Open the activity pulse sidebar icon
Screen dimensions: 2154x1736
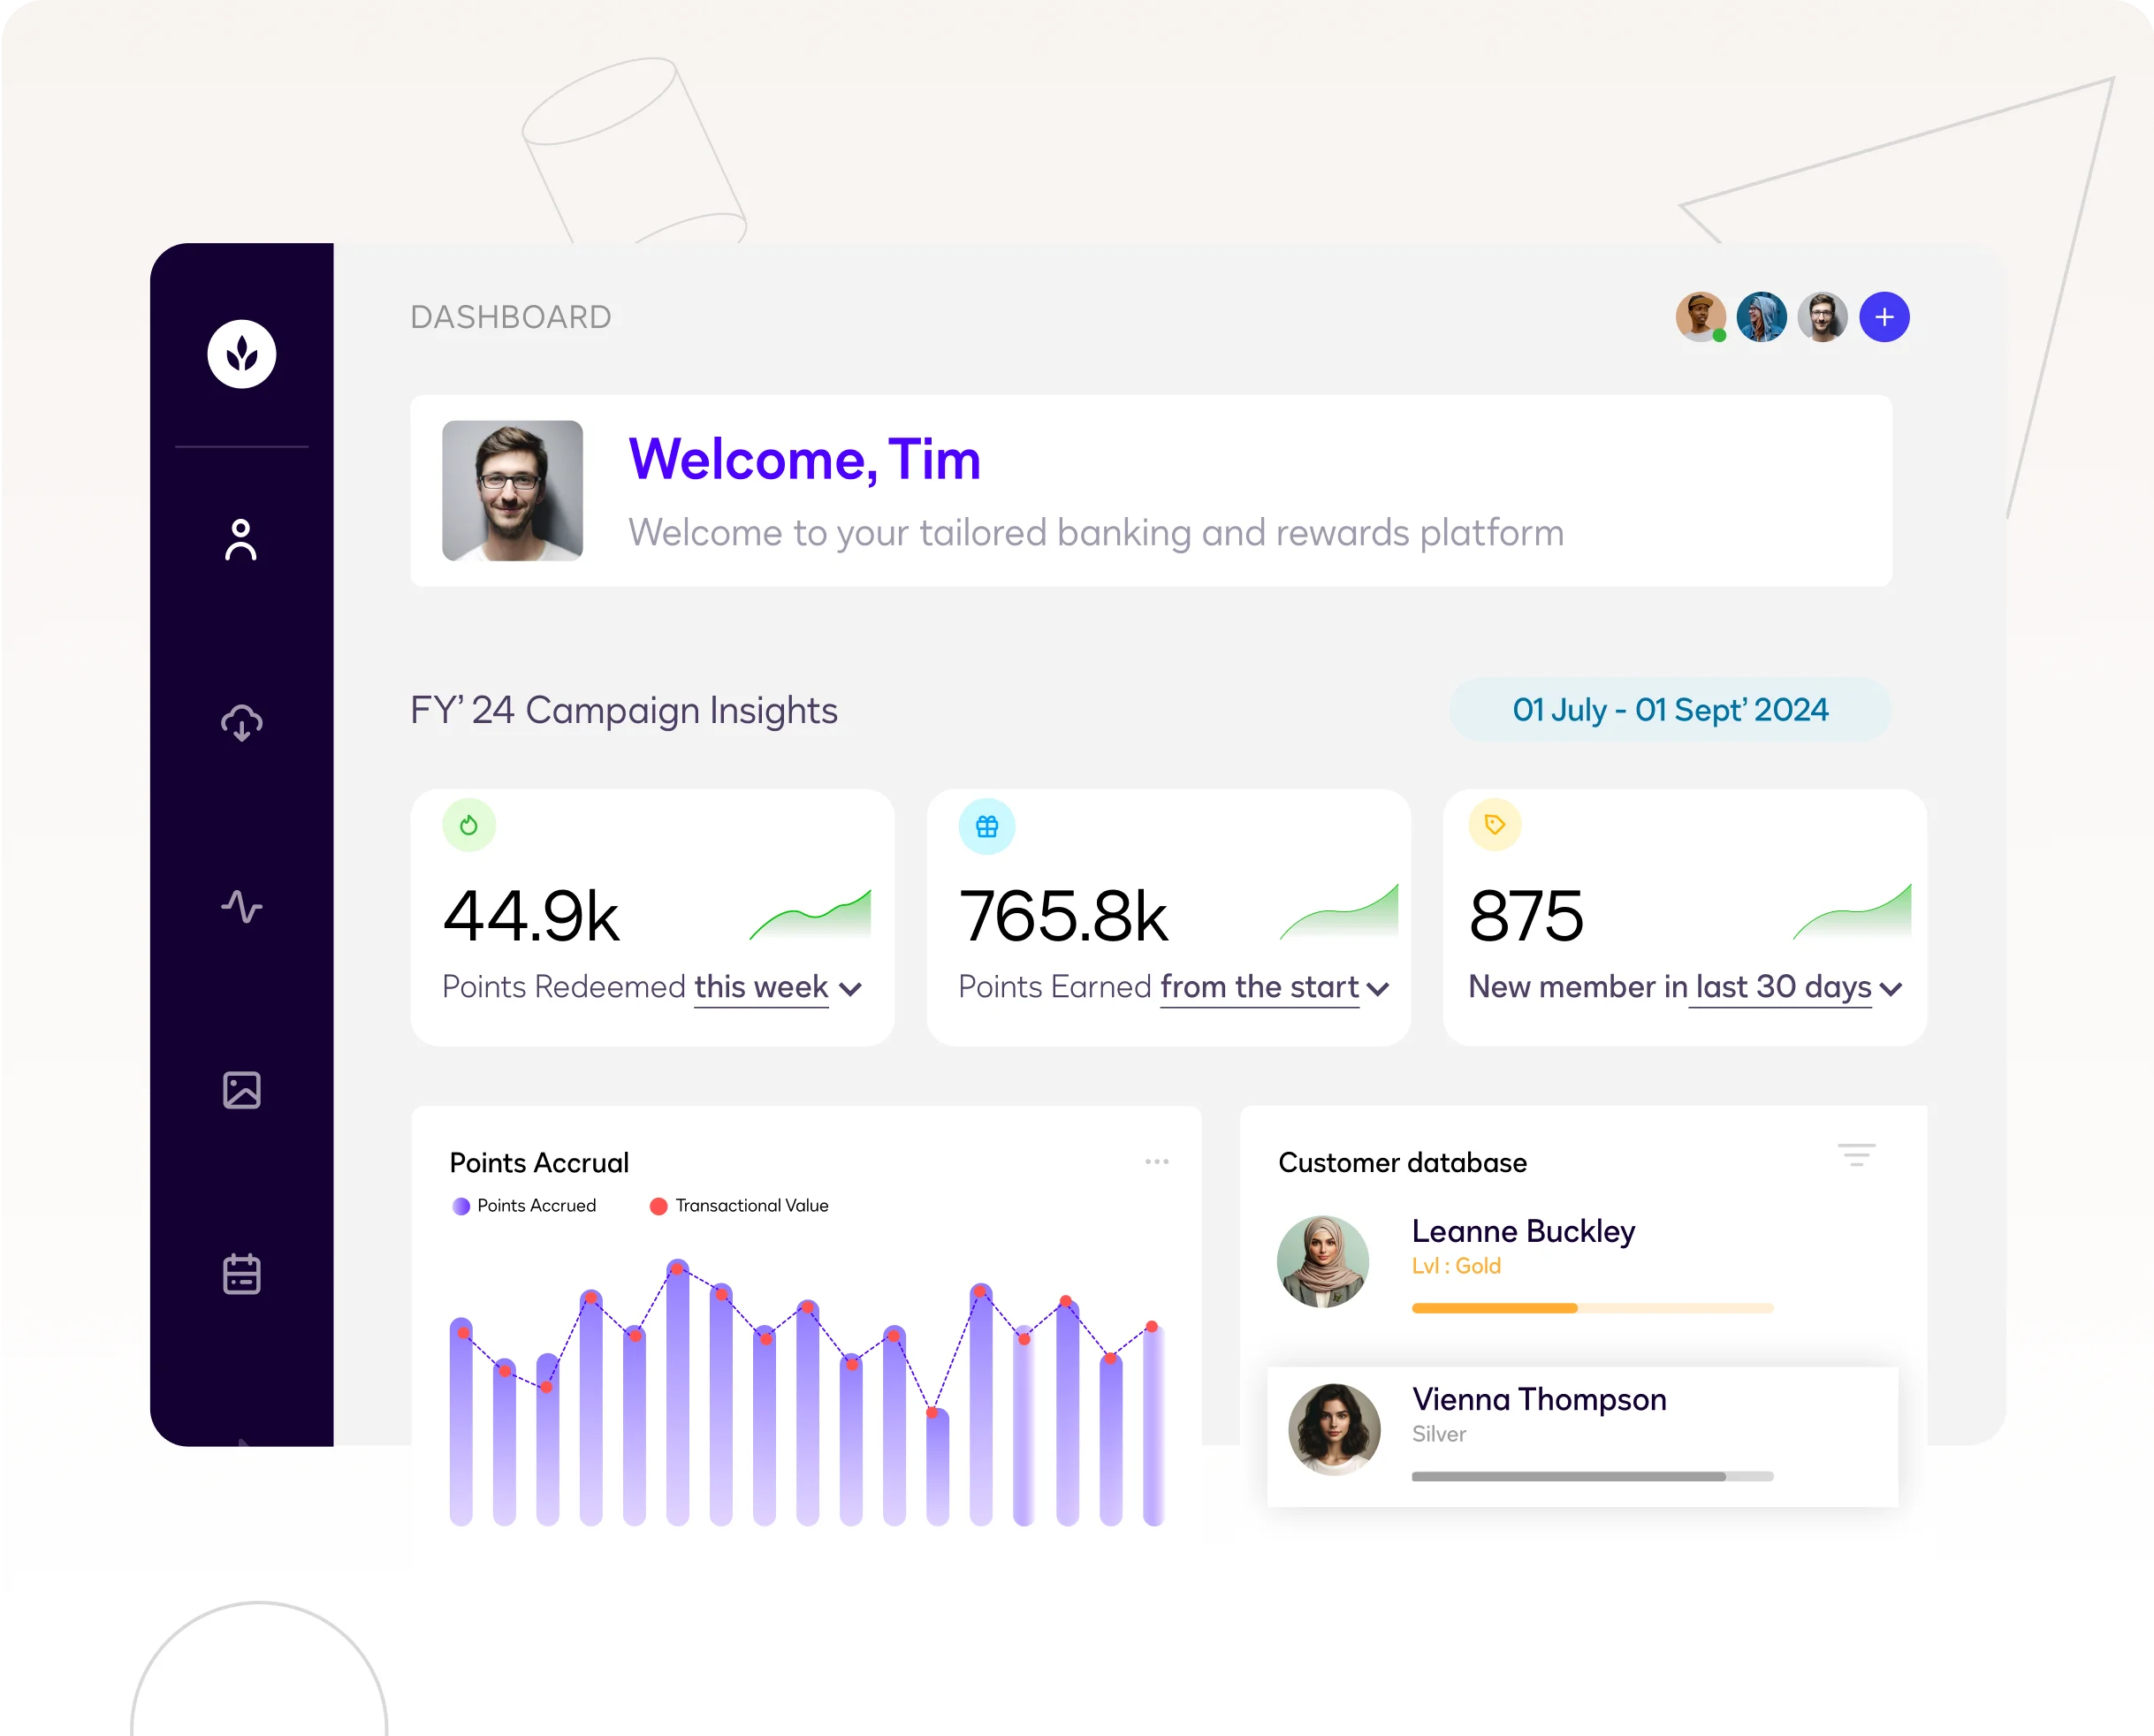click(241, 907)
